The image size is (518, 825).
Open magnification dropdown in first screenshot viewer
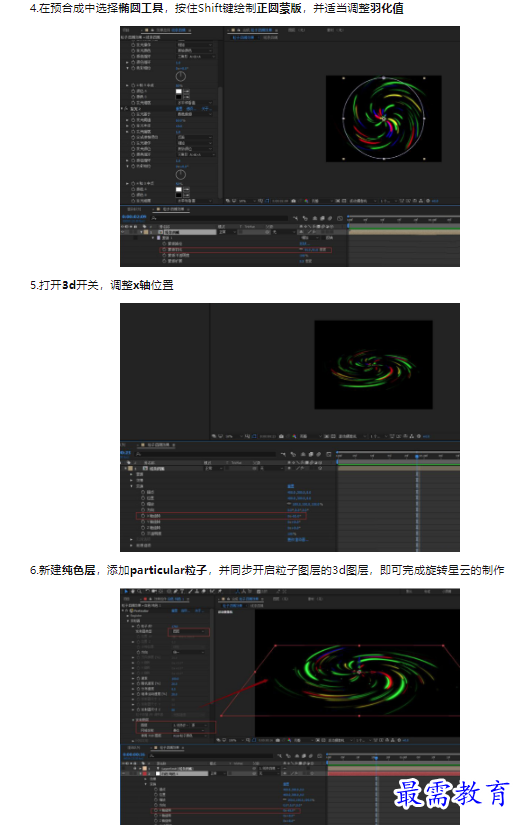[x=246, y=200]
